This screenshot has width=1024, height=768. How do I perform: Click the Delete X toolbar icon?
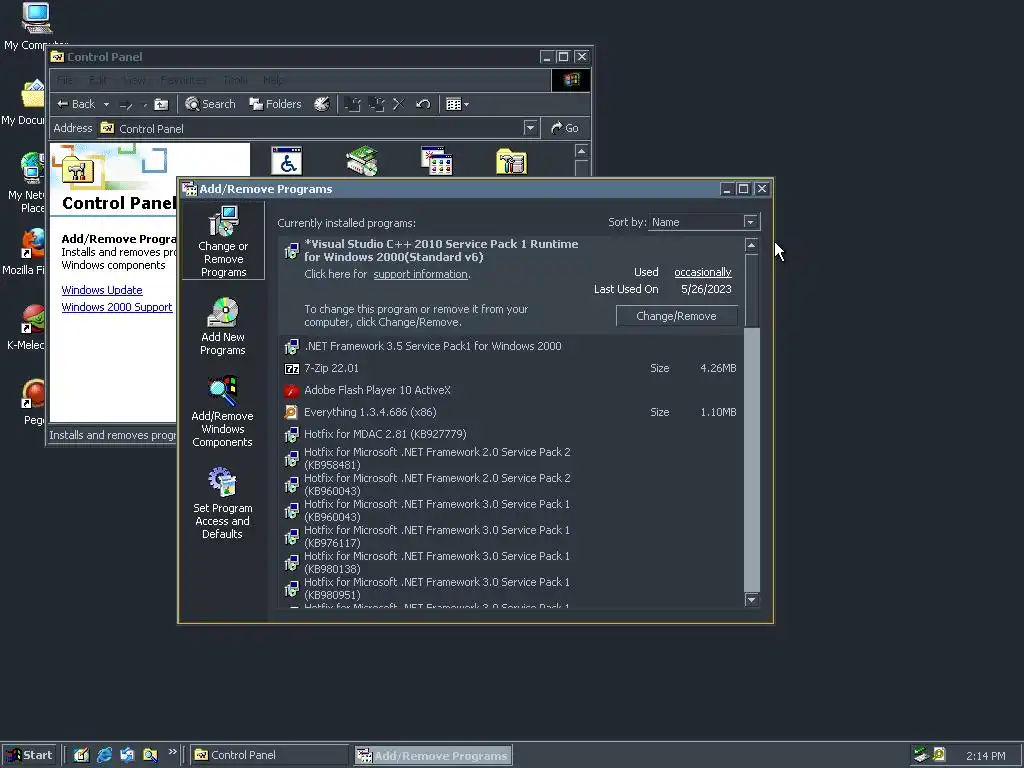(x=399, y=104)
